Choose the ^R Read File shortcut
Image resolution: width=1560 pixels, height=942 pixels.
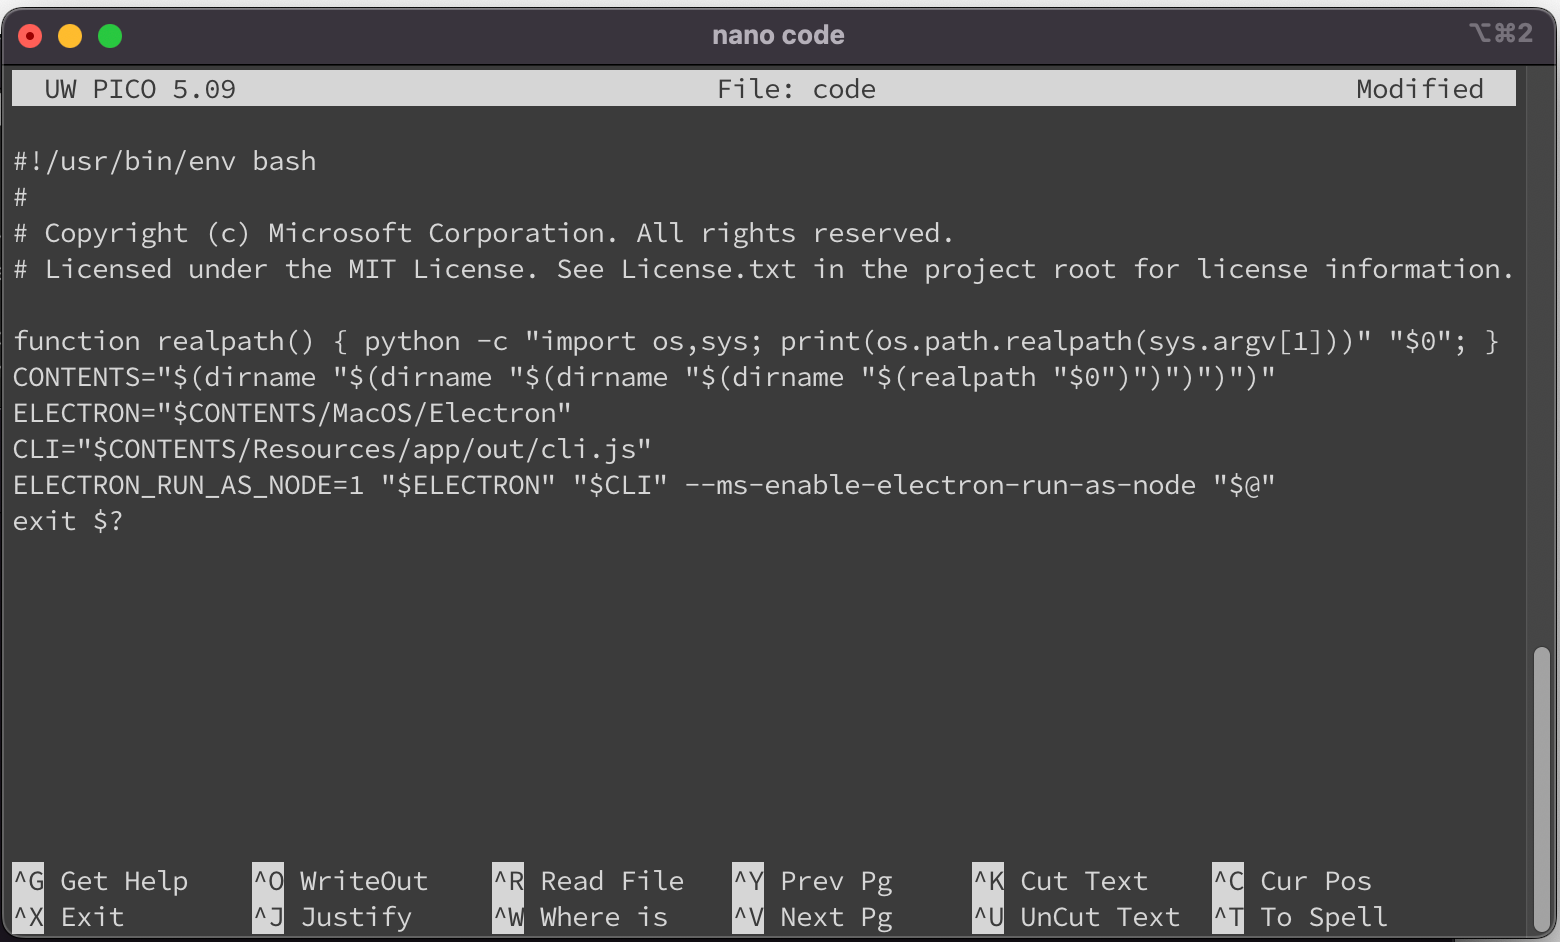click(x=588, y=881)
